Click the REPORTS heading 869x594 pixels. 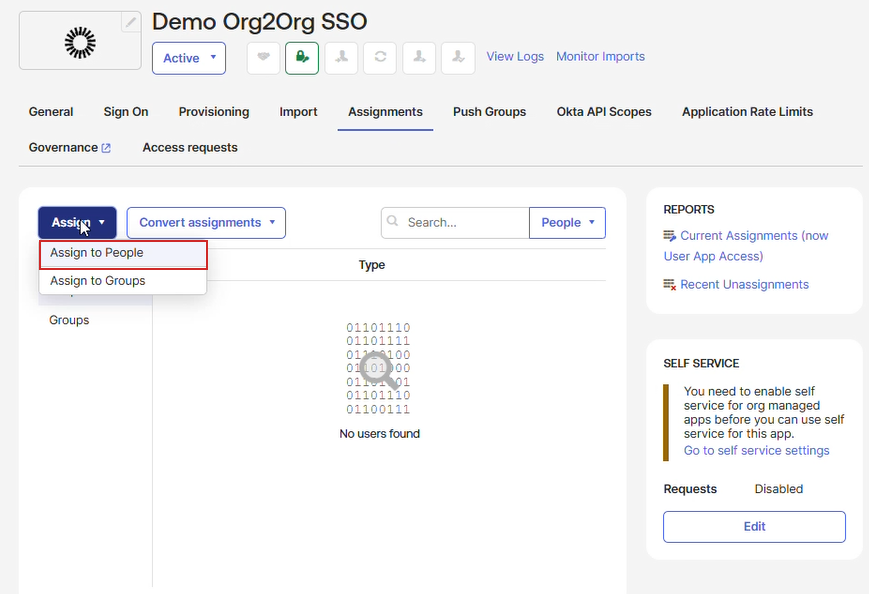689,209
